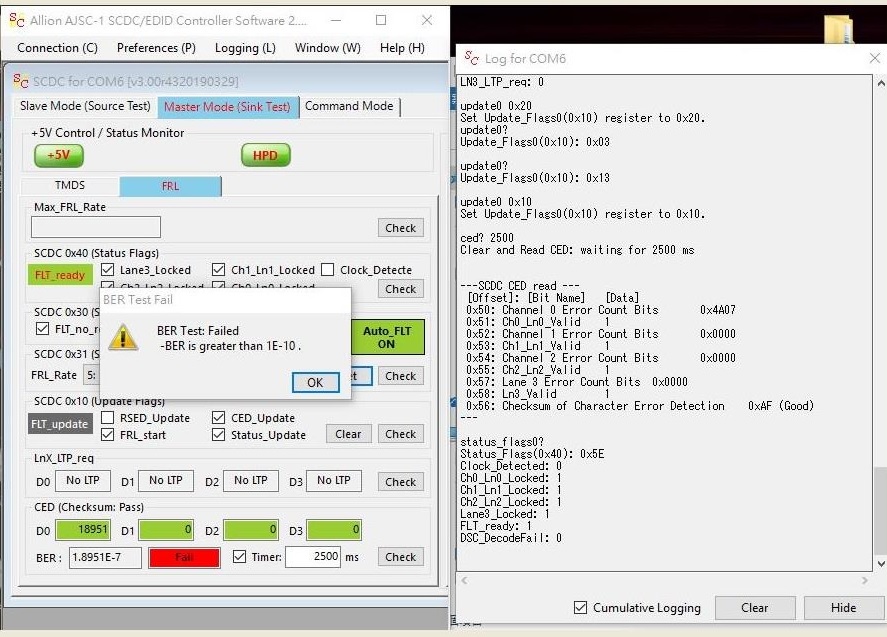Click the red Fail BER result indicator

point(184,557)
